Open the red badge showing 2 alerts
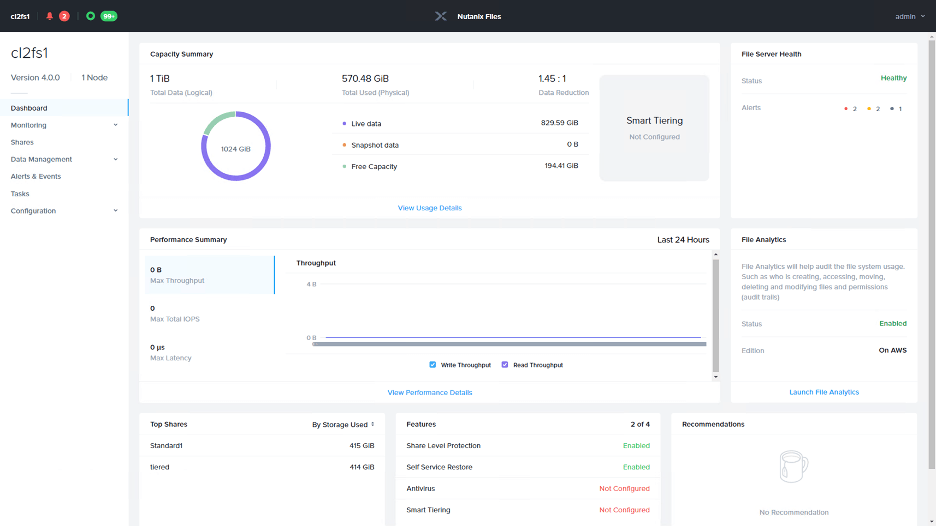Screen dimensions: 936x526 [64, 16]
